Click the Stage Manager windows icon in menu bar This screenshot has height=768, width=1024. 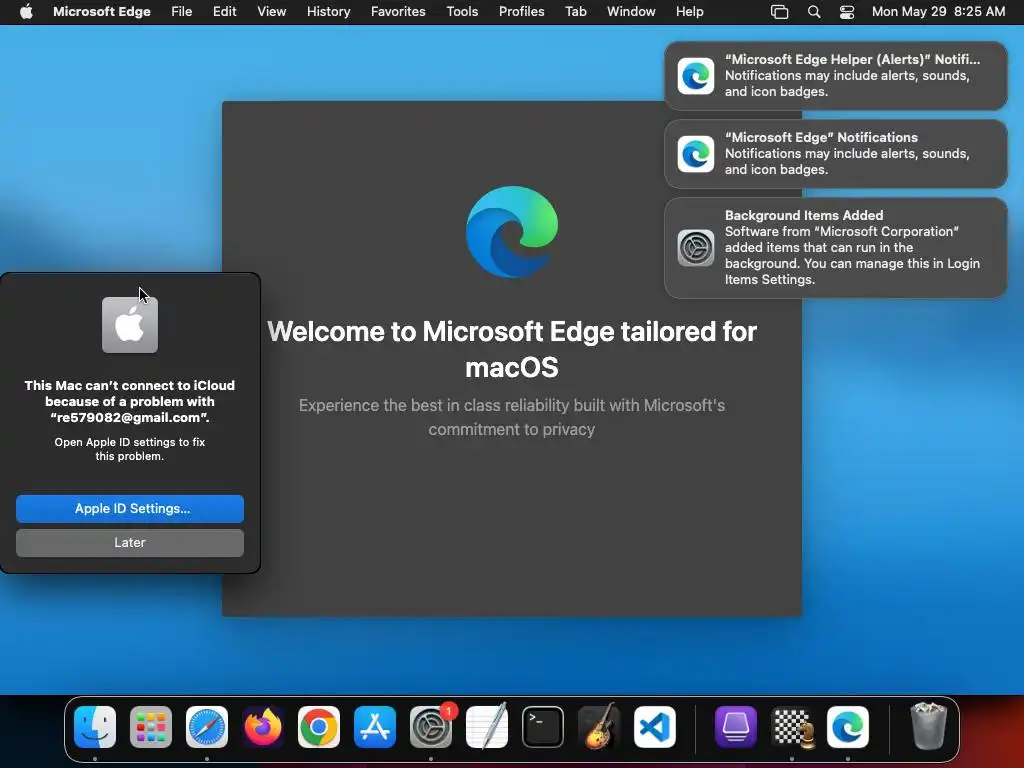pos(779,12)
